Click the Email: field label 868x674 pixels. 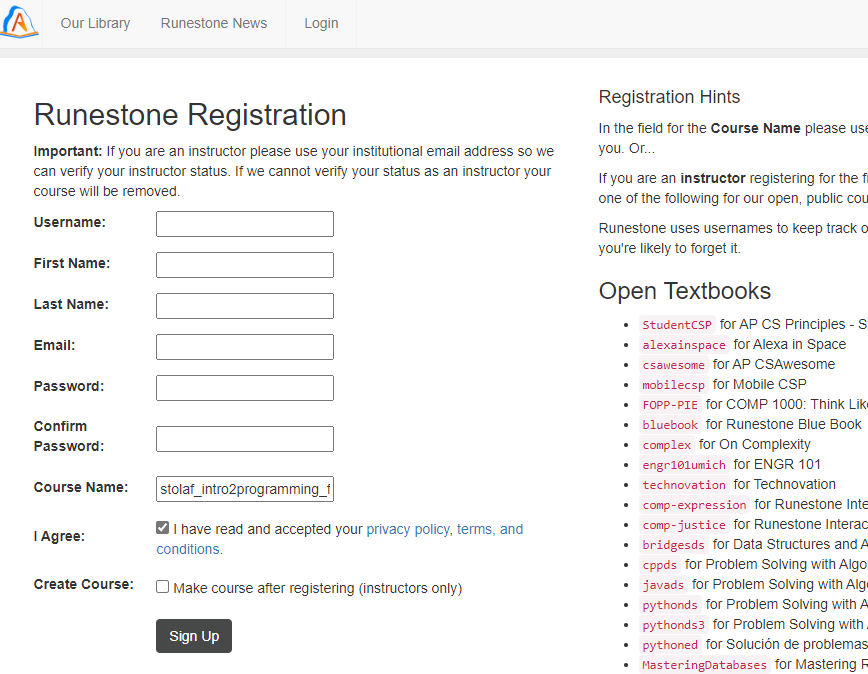tap(54, 345)
